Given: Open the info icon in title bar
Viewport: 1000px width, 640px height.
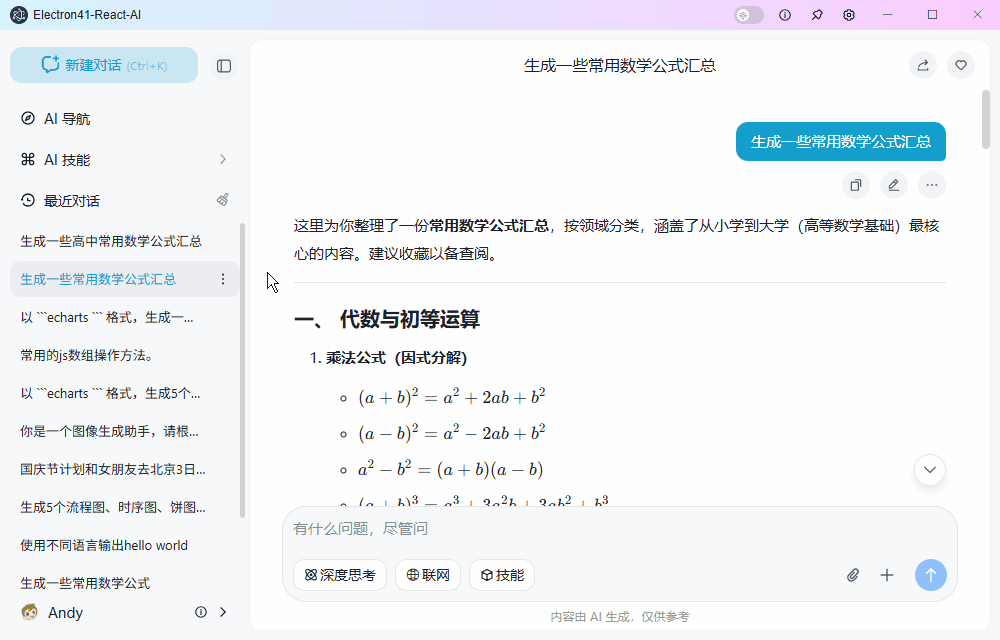Looking at the screenshot, I should (x=785, y=15).
